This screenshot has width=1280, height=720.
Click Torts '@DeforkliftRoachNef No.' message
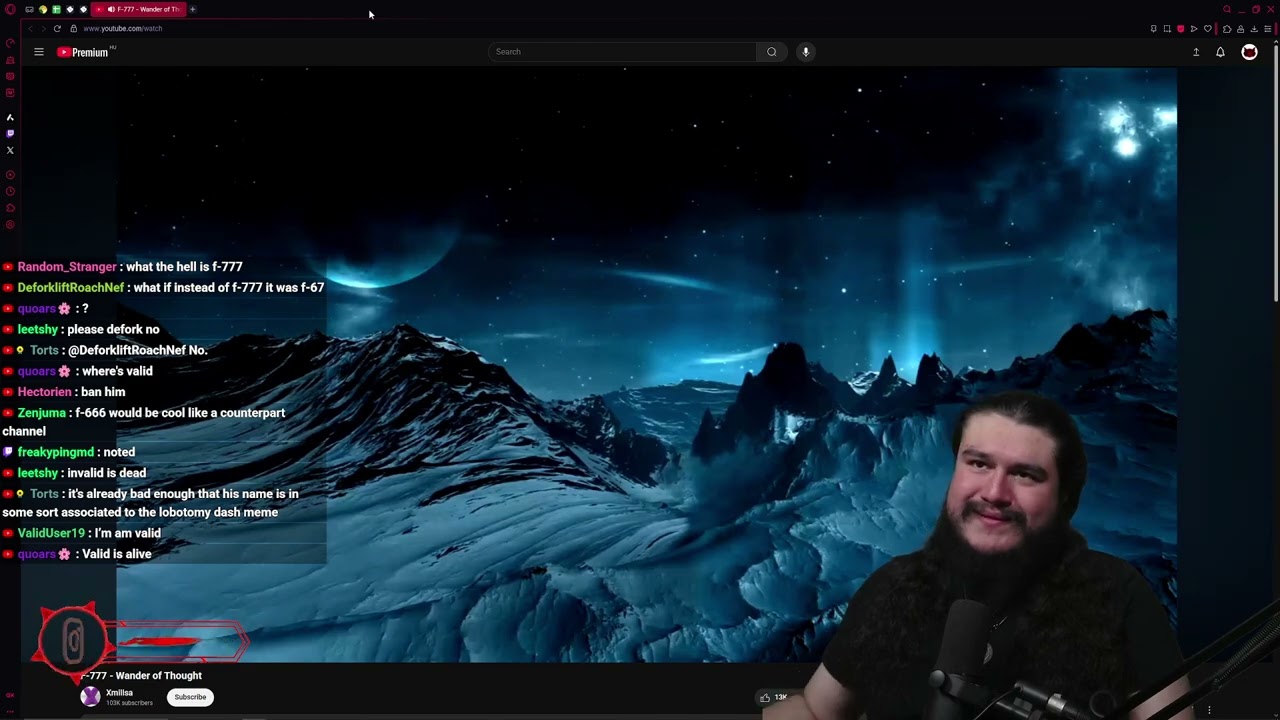[x=105, y=350]
